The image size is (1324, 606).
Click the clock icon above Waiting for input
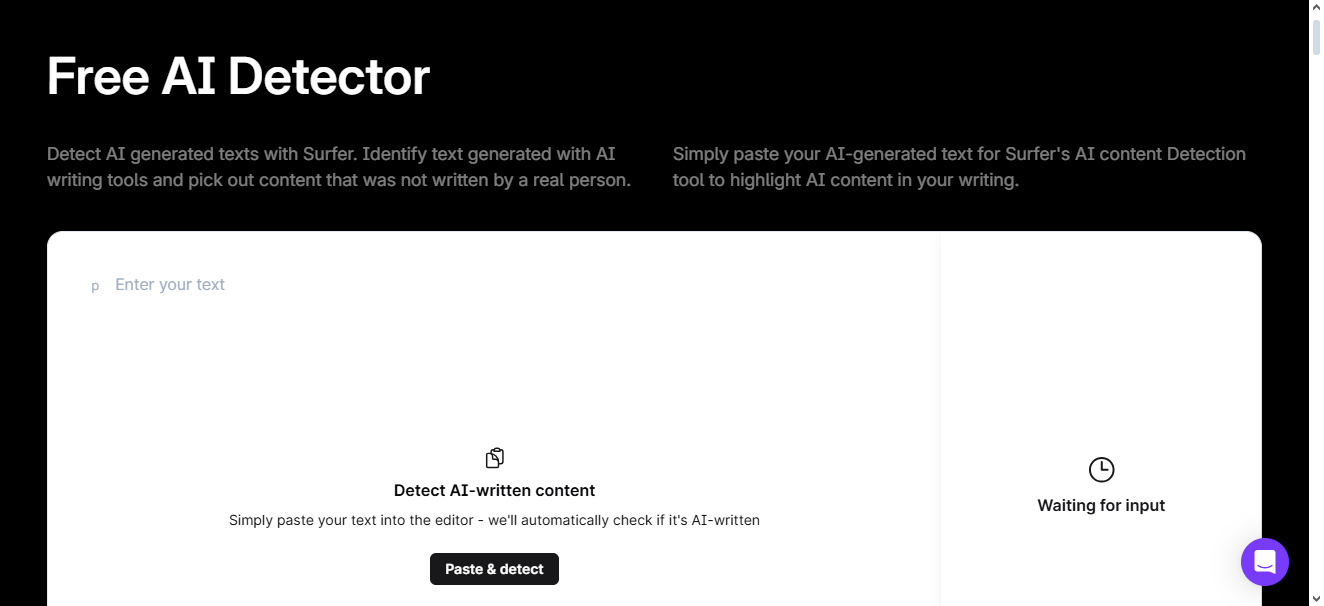[1101, 469]
